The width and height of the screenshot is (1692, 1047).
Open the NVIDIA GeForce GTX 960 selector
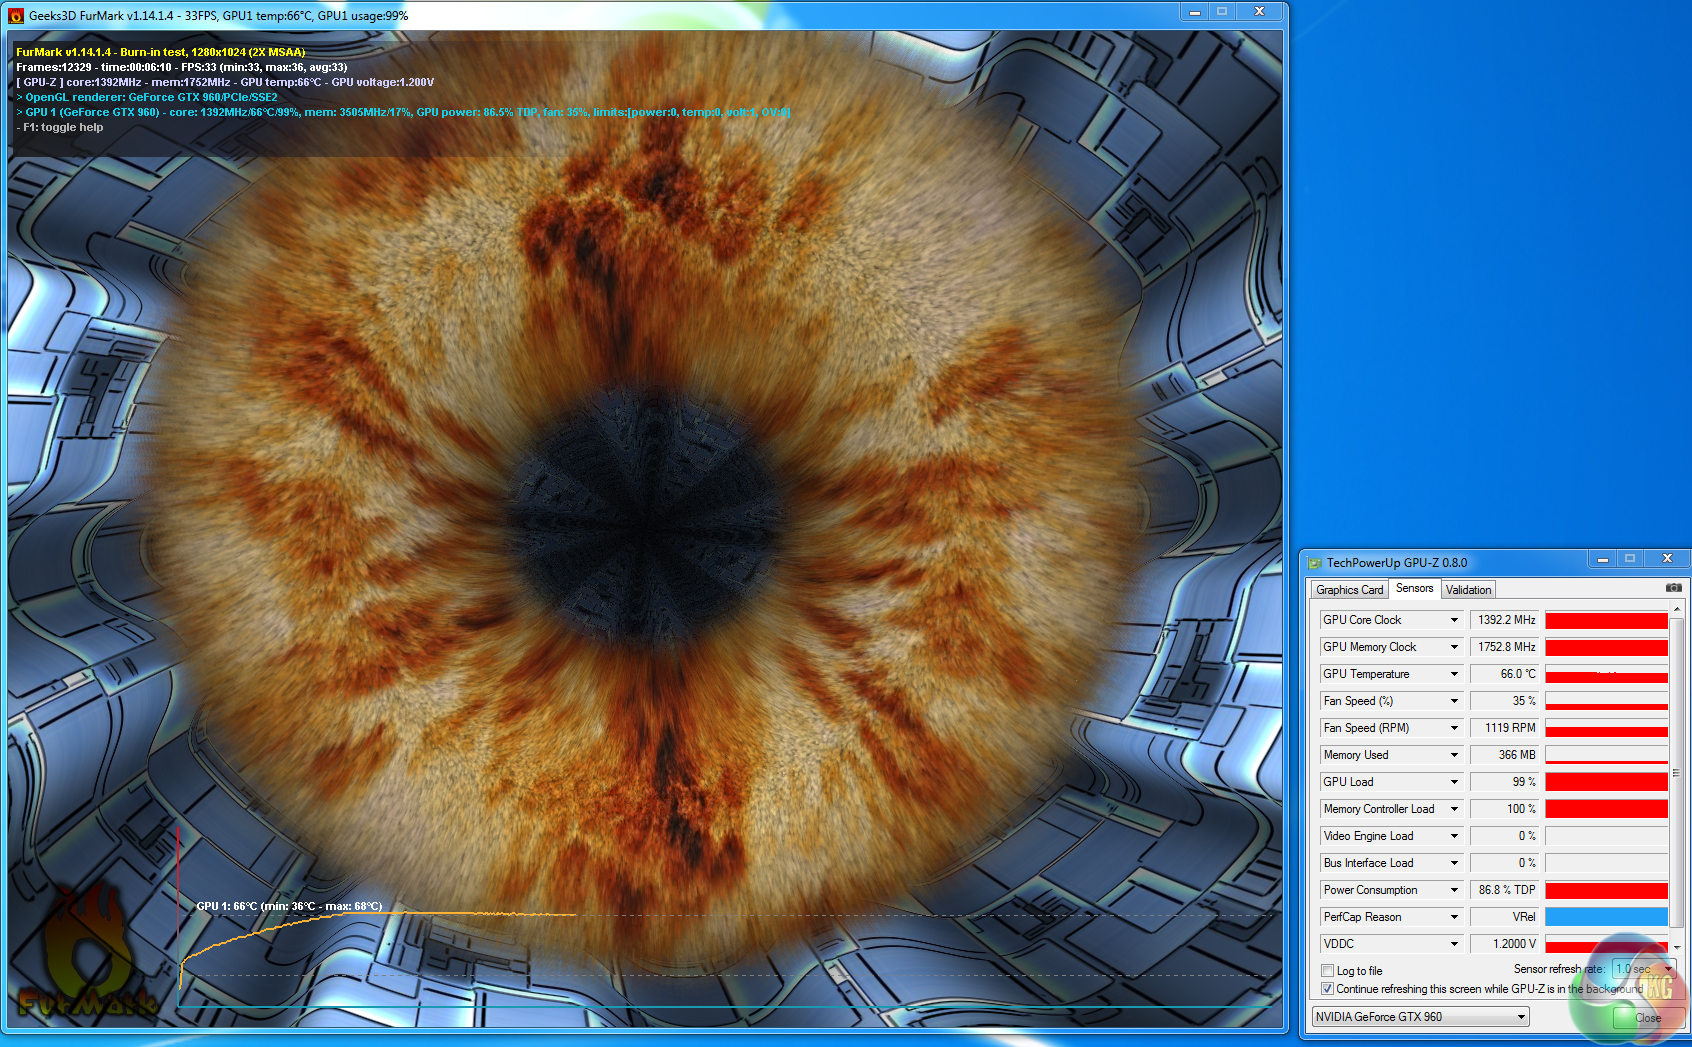point(1421,1017)
